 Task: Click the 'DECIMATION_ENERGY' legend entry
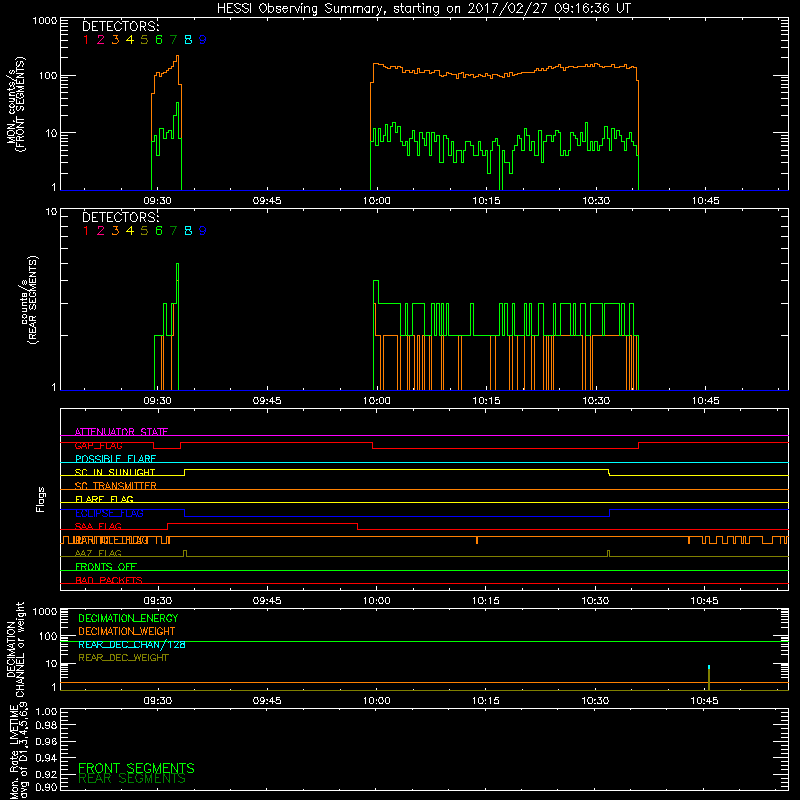[x=128, y=618]
